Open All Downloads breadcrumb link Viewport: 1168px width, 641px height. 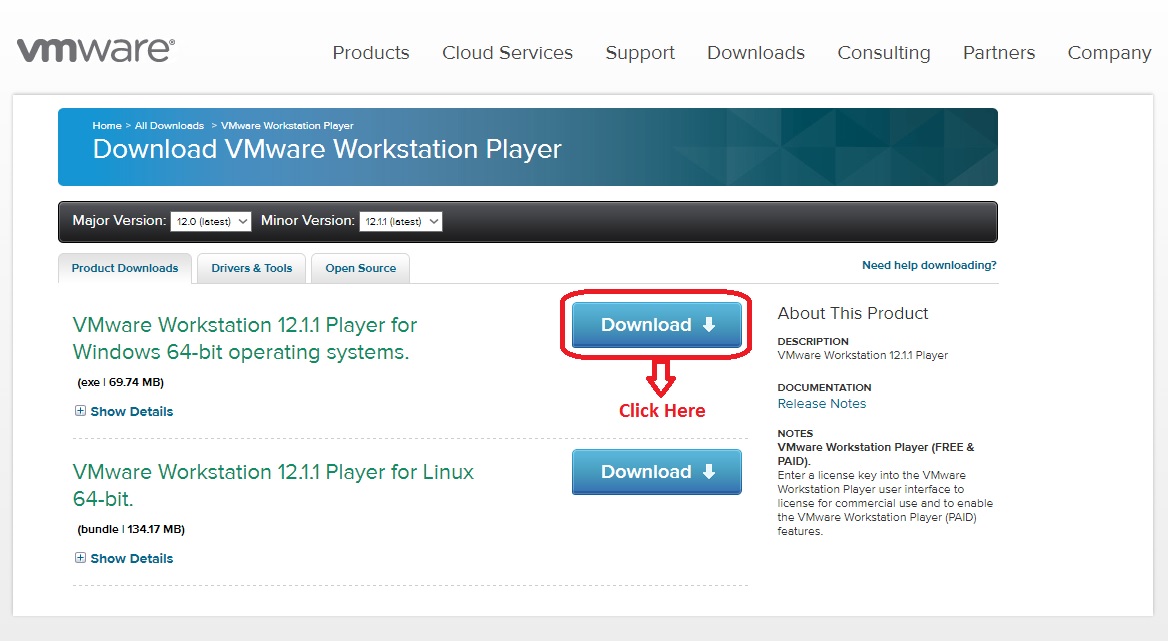coord(169,125)
